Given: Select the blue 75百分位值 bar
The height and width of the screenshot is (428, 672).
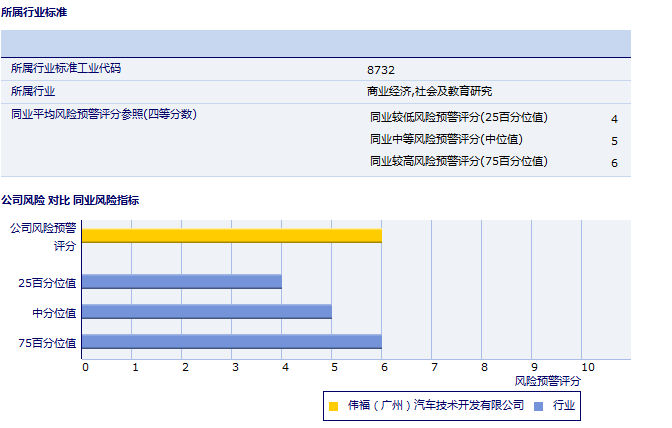Looking at the screenshot, I should click(231, 342).
